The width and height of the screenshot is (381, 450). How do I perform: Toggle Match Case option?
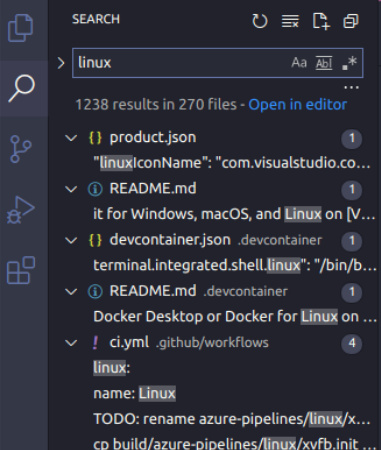click(x=299, y=63)
